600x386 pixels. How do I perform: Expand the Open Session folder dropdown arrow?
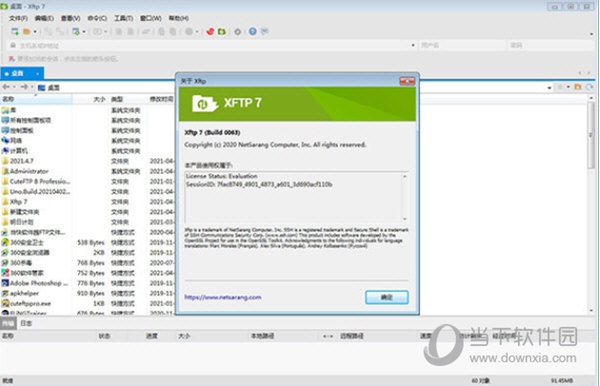pyautogui.click(x=35, y=32)
